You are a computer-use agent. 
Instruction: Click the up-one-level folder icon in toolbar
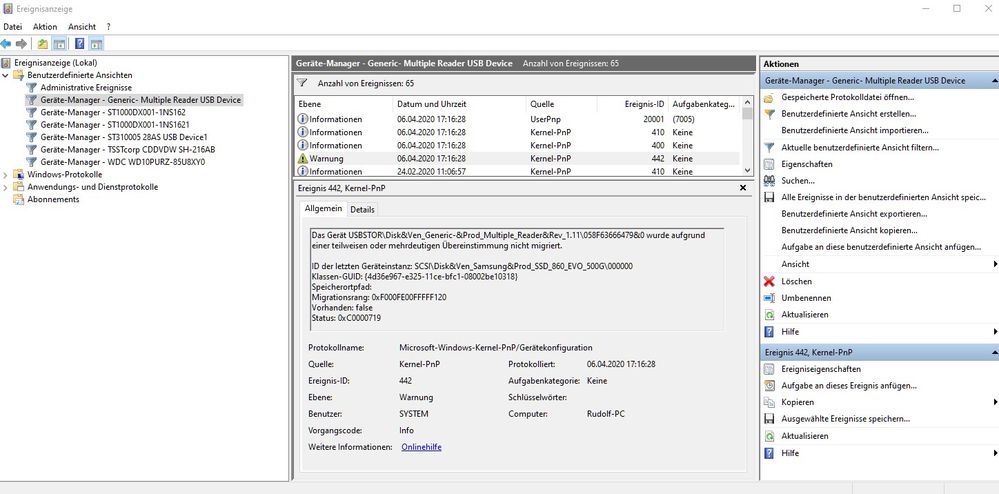click(42, 44)
